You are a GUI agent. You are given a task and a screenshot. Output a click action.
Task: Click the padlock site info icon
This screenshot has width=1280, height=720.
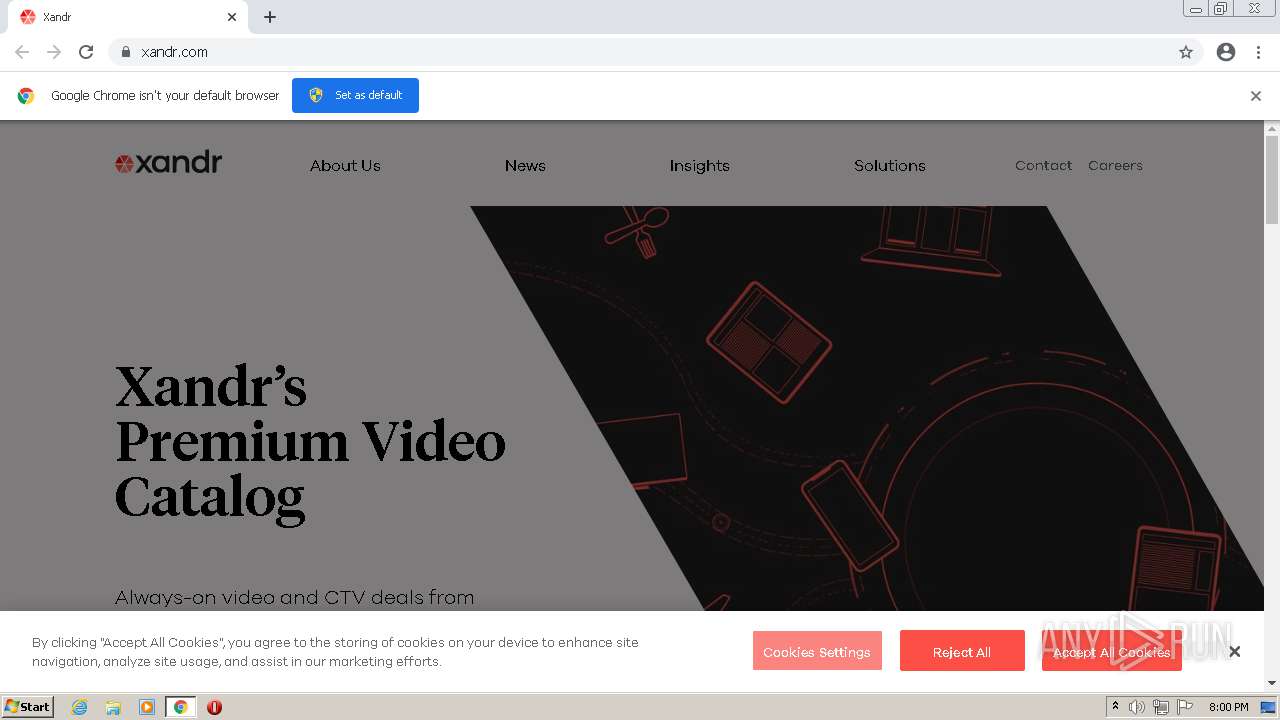125,52
